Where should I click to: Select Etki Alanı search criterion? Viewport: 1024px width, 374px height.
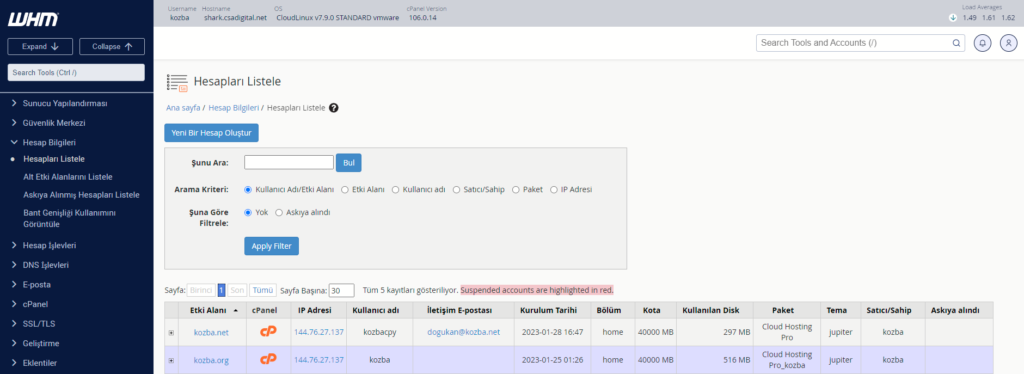click(x=345, y=189)
